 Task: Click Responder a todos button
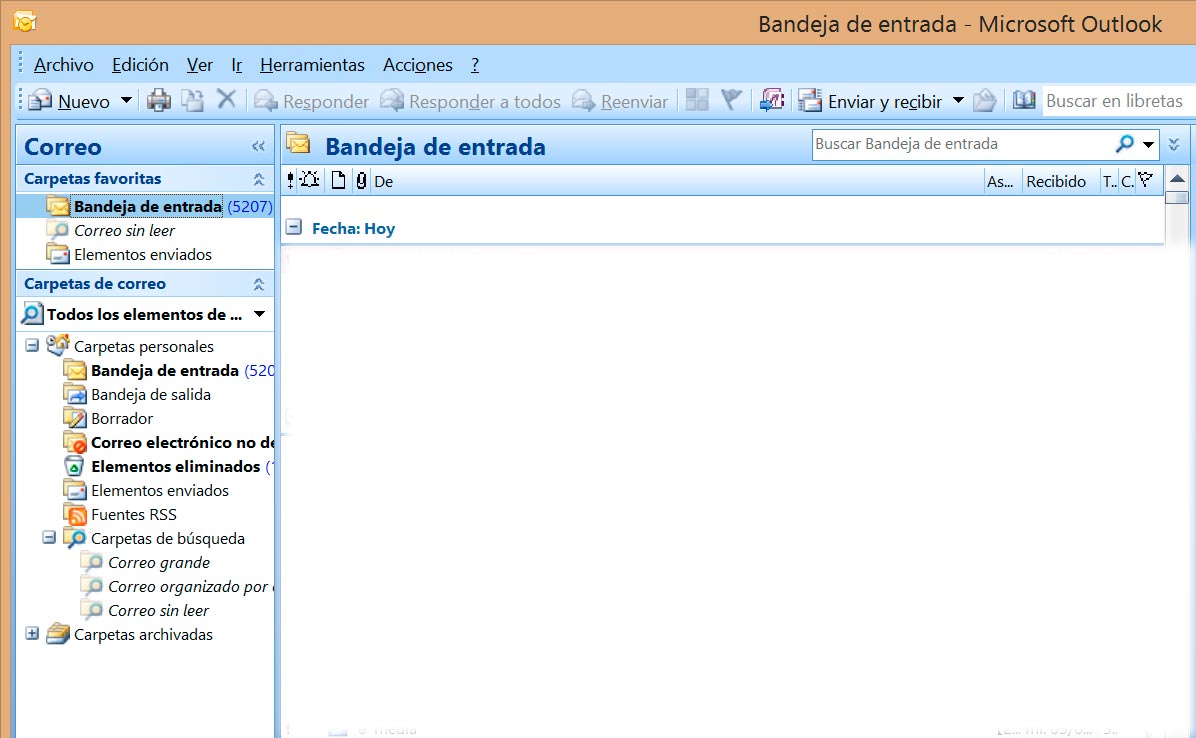tap(470, 101)
